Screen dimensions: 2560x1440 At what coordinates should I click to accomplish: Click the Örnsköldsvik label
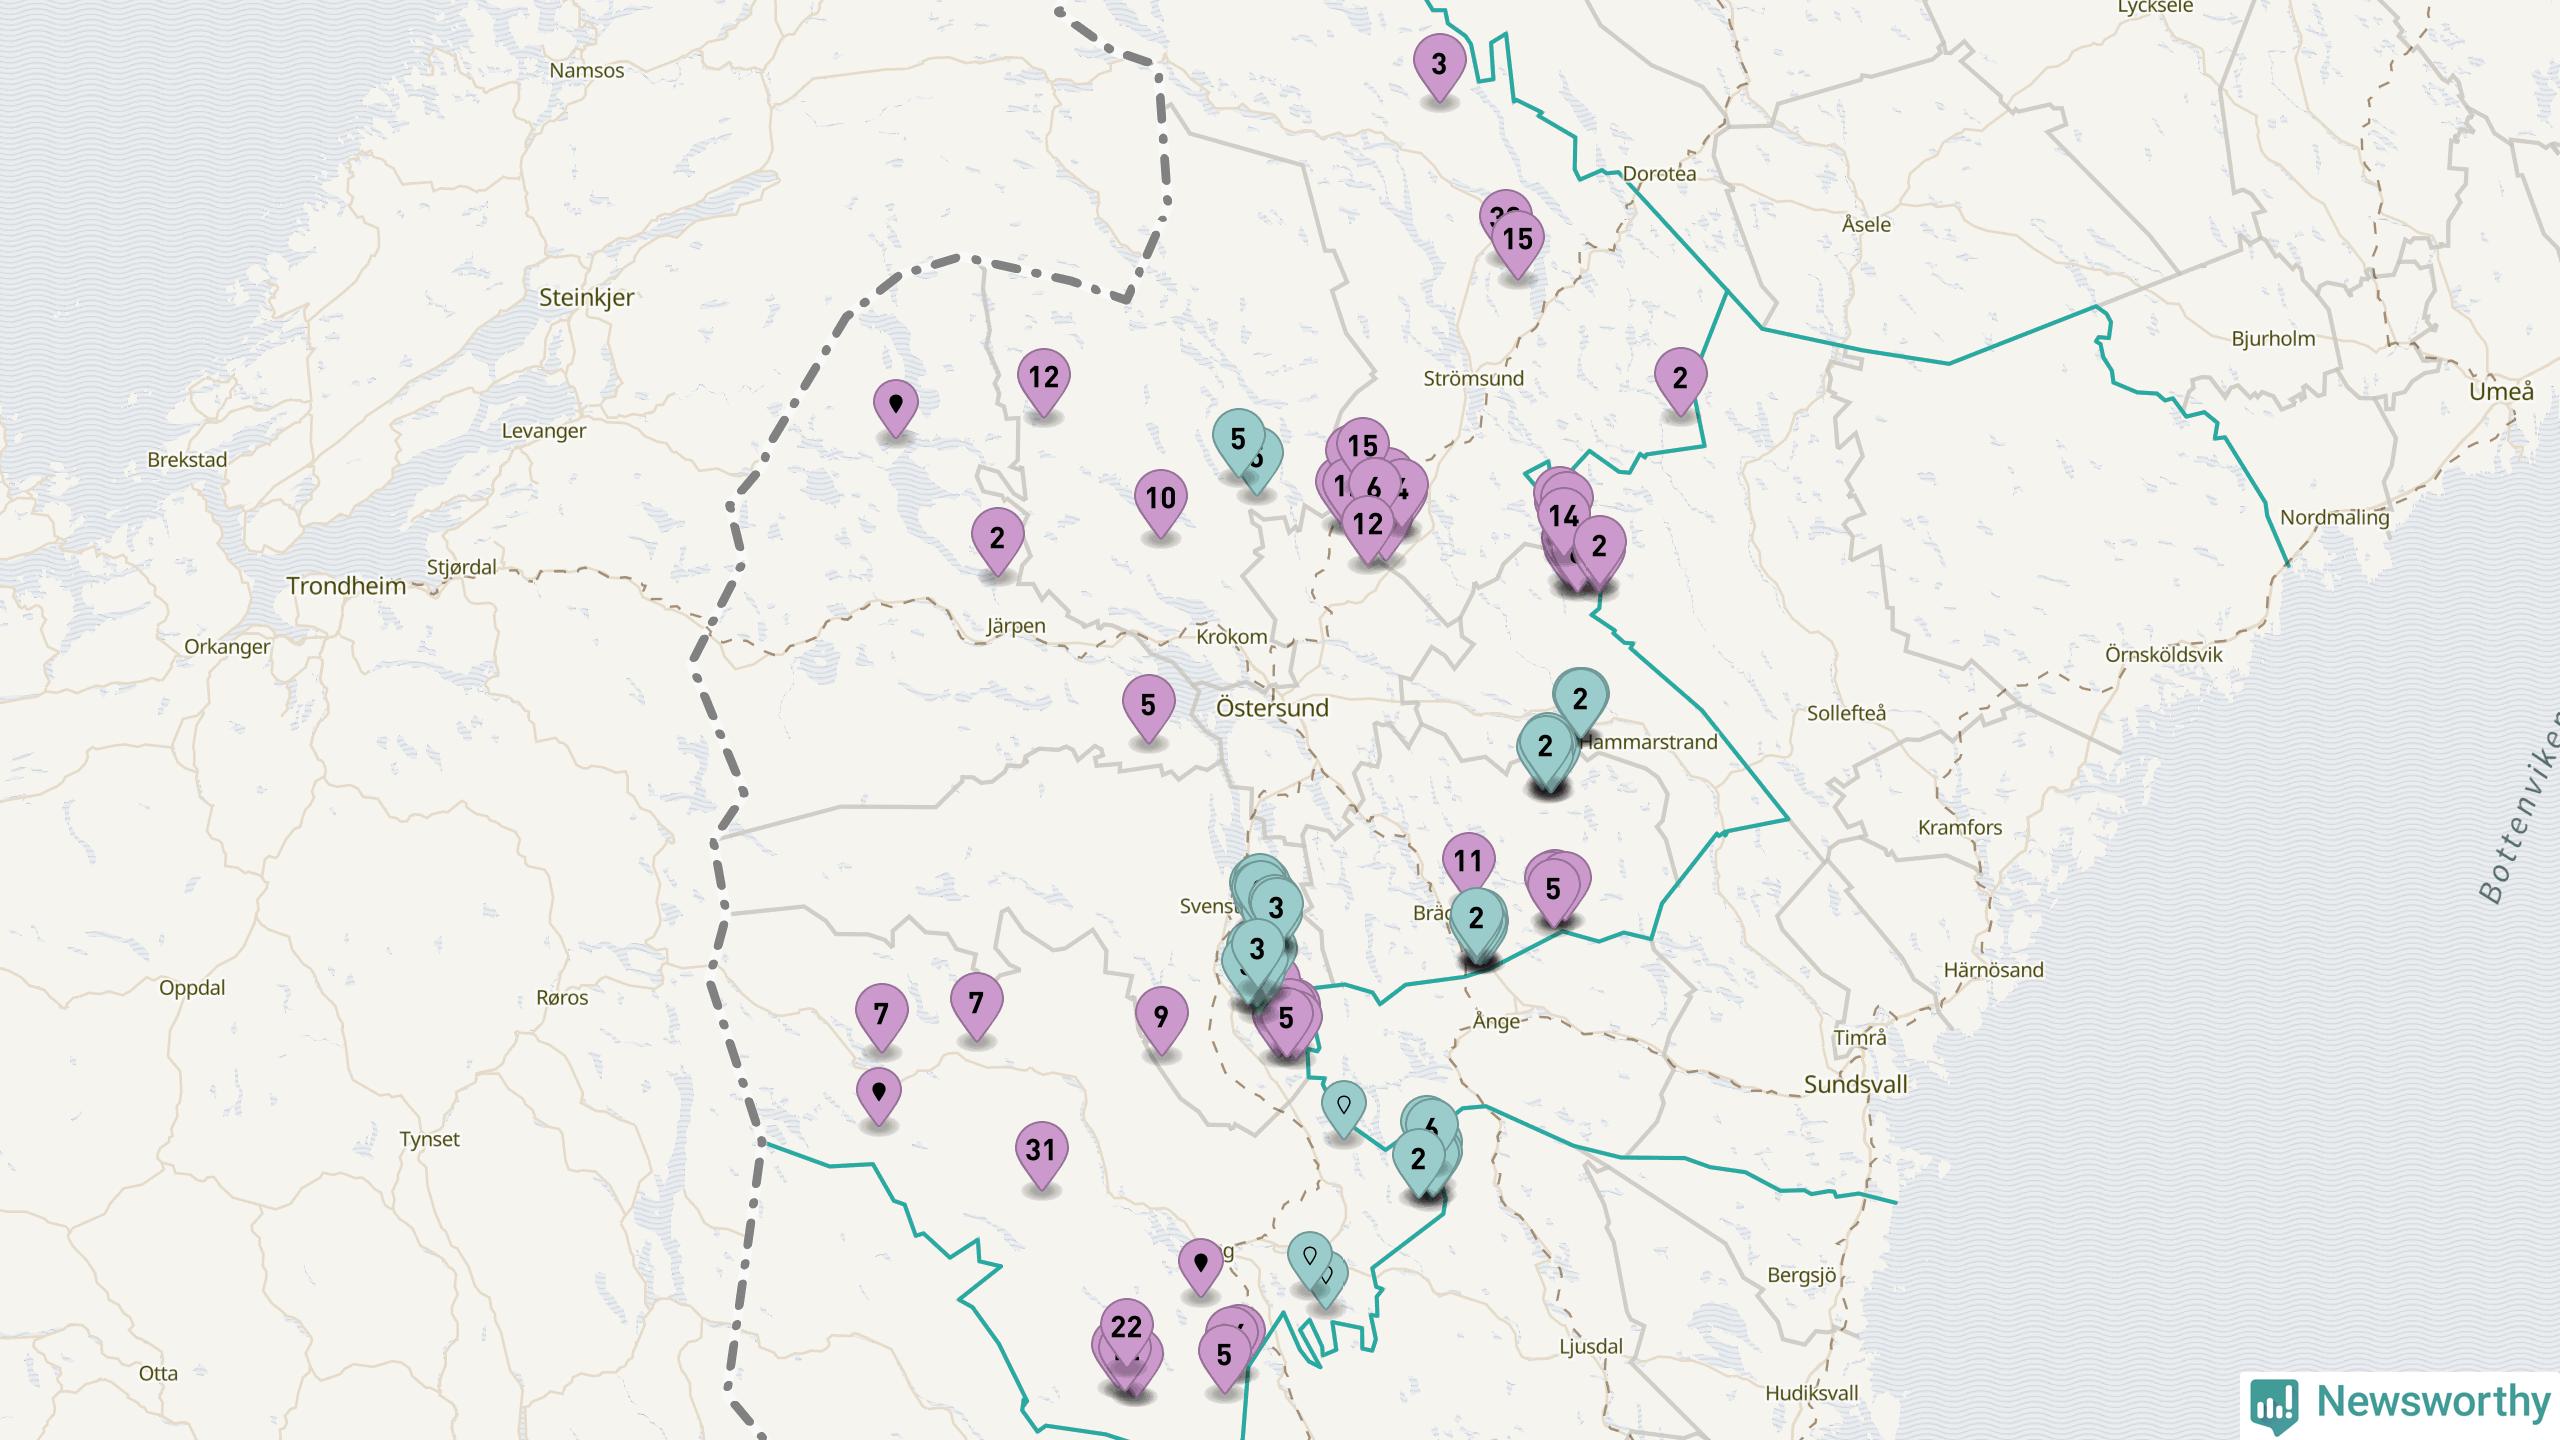(x=2164, y=655)
